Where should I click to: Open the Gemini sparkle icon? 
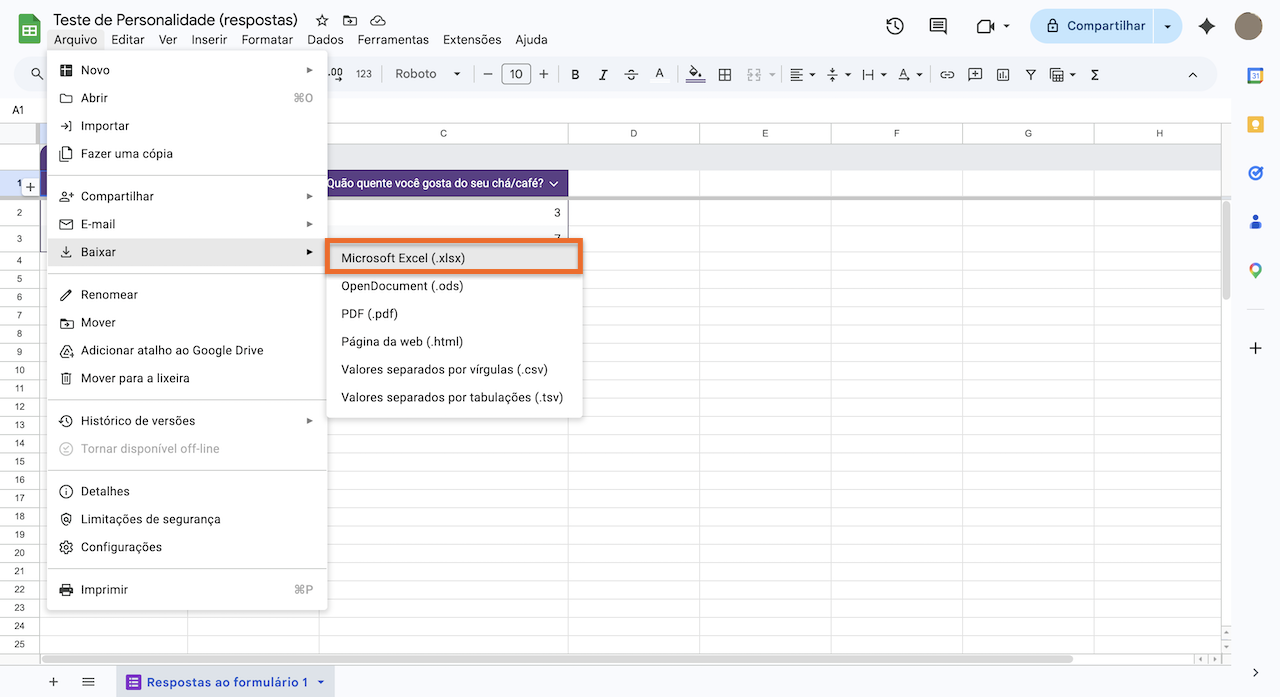(1207, 26)
